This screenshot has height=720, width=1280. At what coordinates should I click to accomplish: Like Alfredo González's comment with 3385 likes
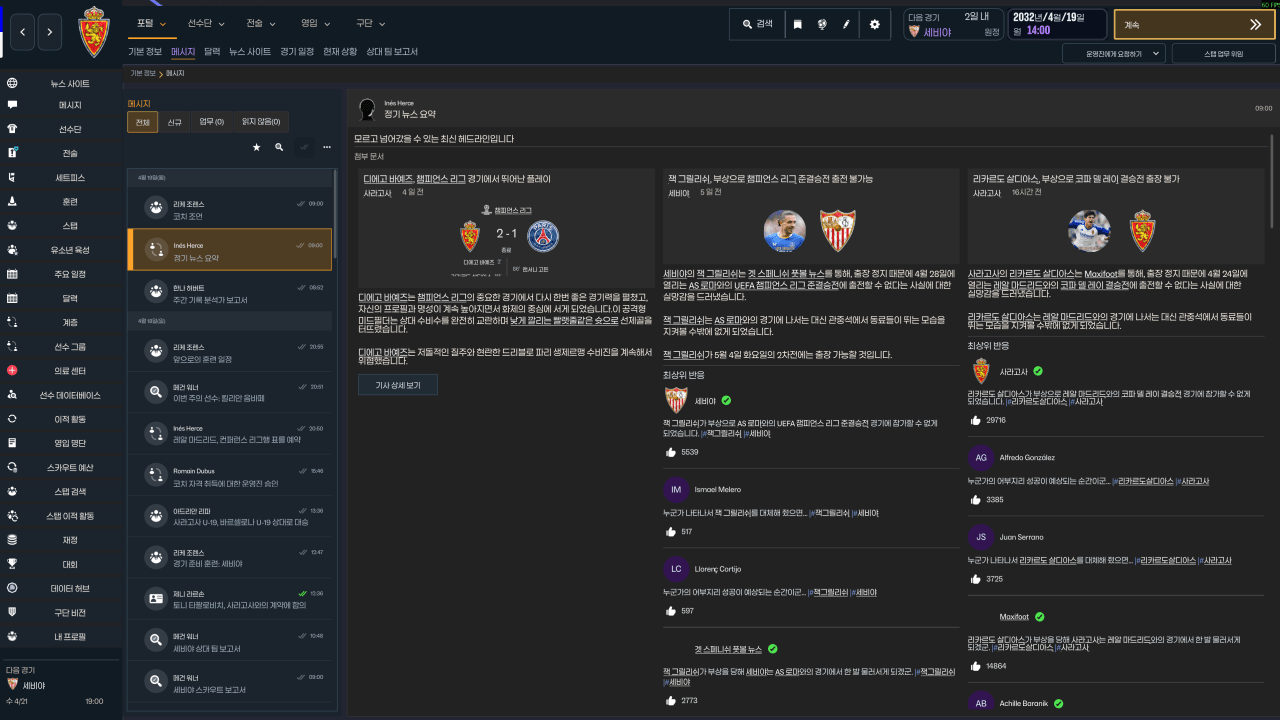click(974, 499)
